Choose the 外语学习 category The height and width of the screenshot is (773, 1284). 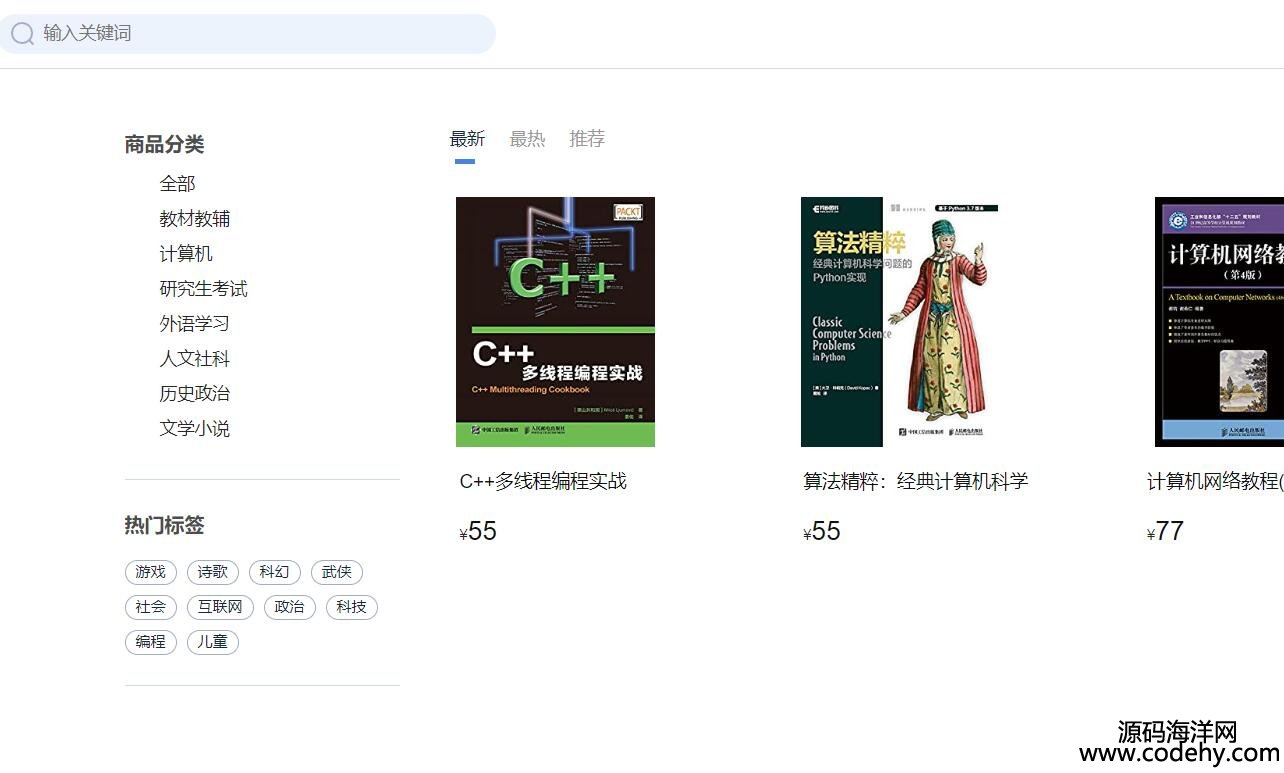[x=195, y=324]
